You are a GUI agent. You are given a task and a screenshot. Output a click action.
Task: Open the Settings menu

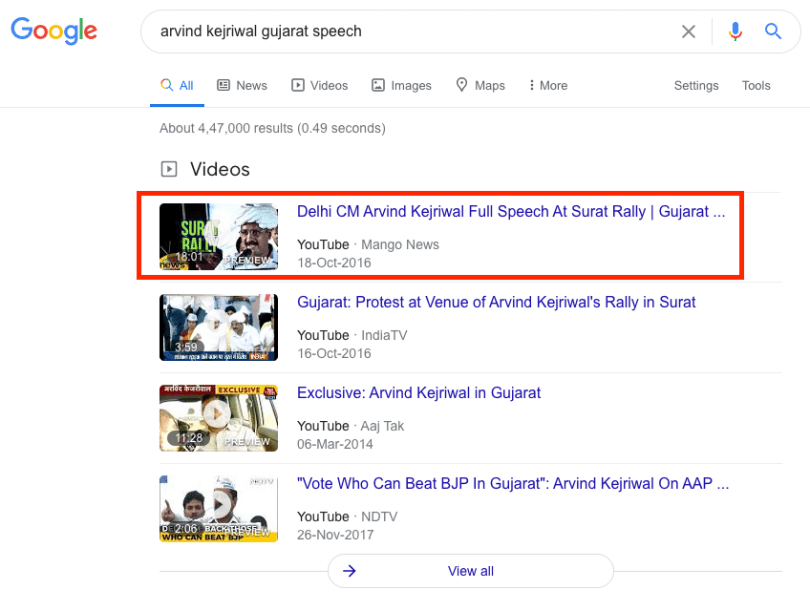(x=696, y=86)
